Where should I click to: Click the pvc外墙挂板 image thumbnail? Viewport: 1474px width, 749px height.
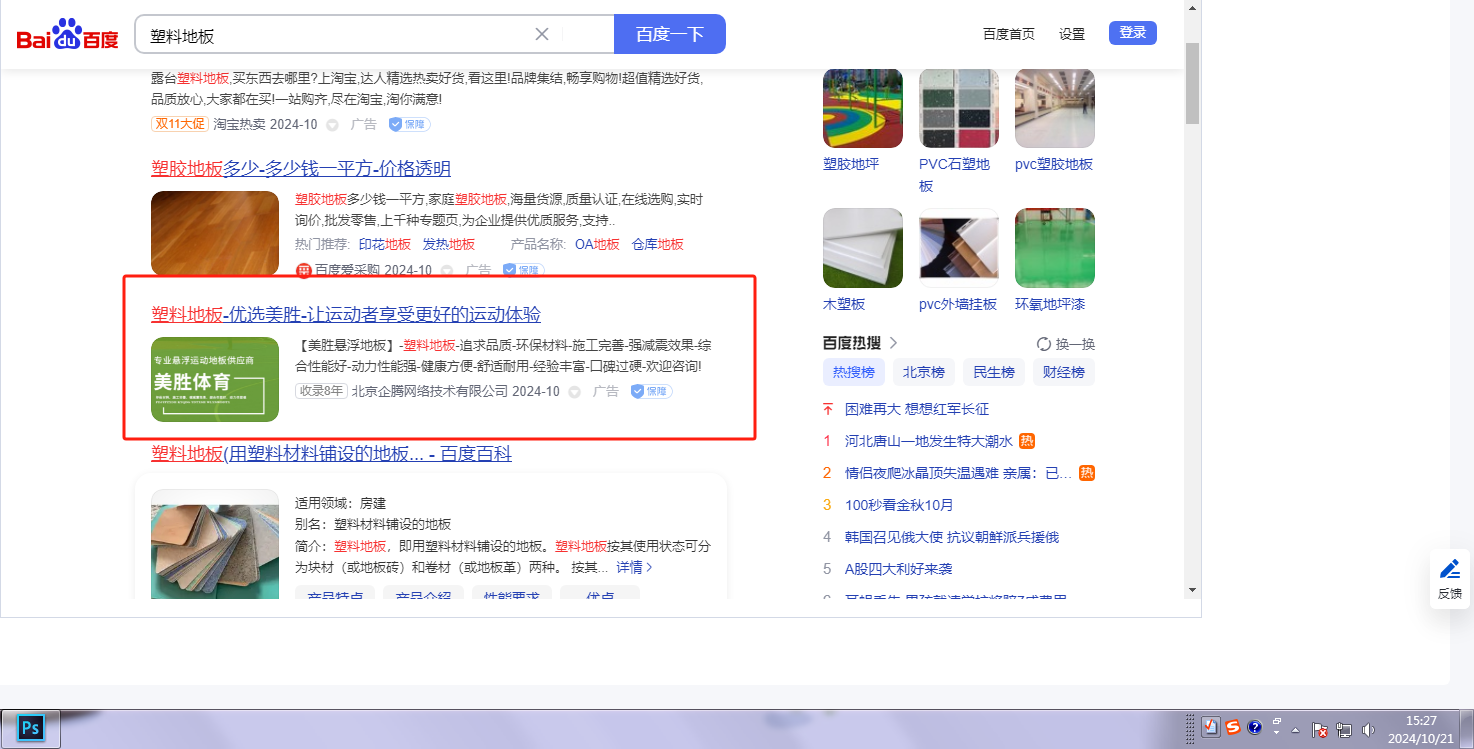coord(959,248)
